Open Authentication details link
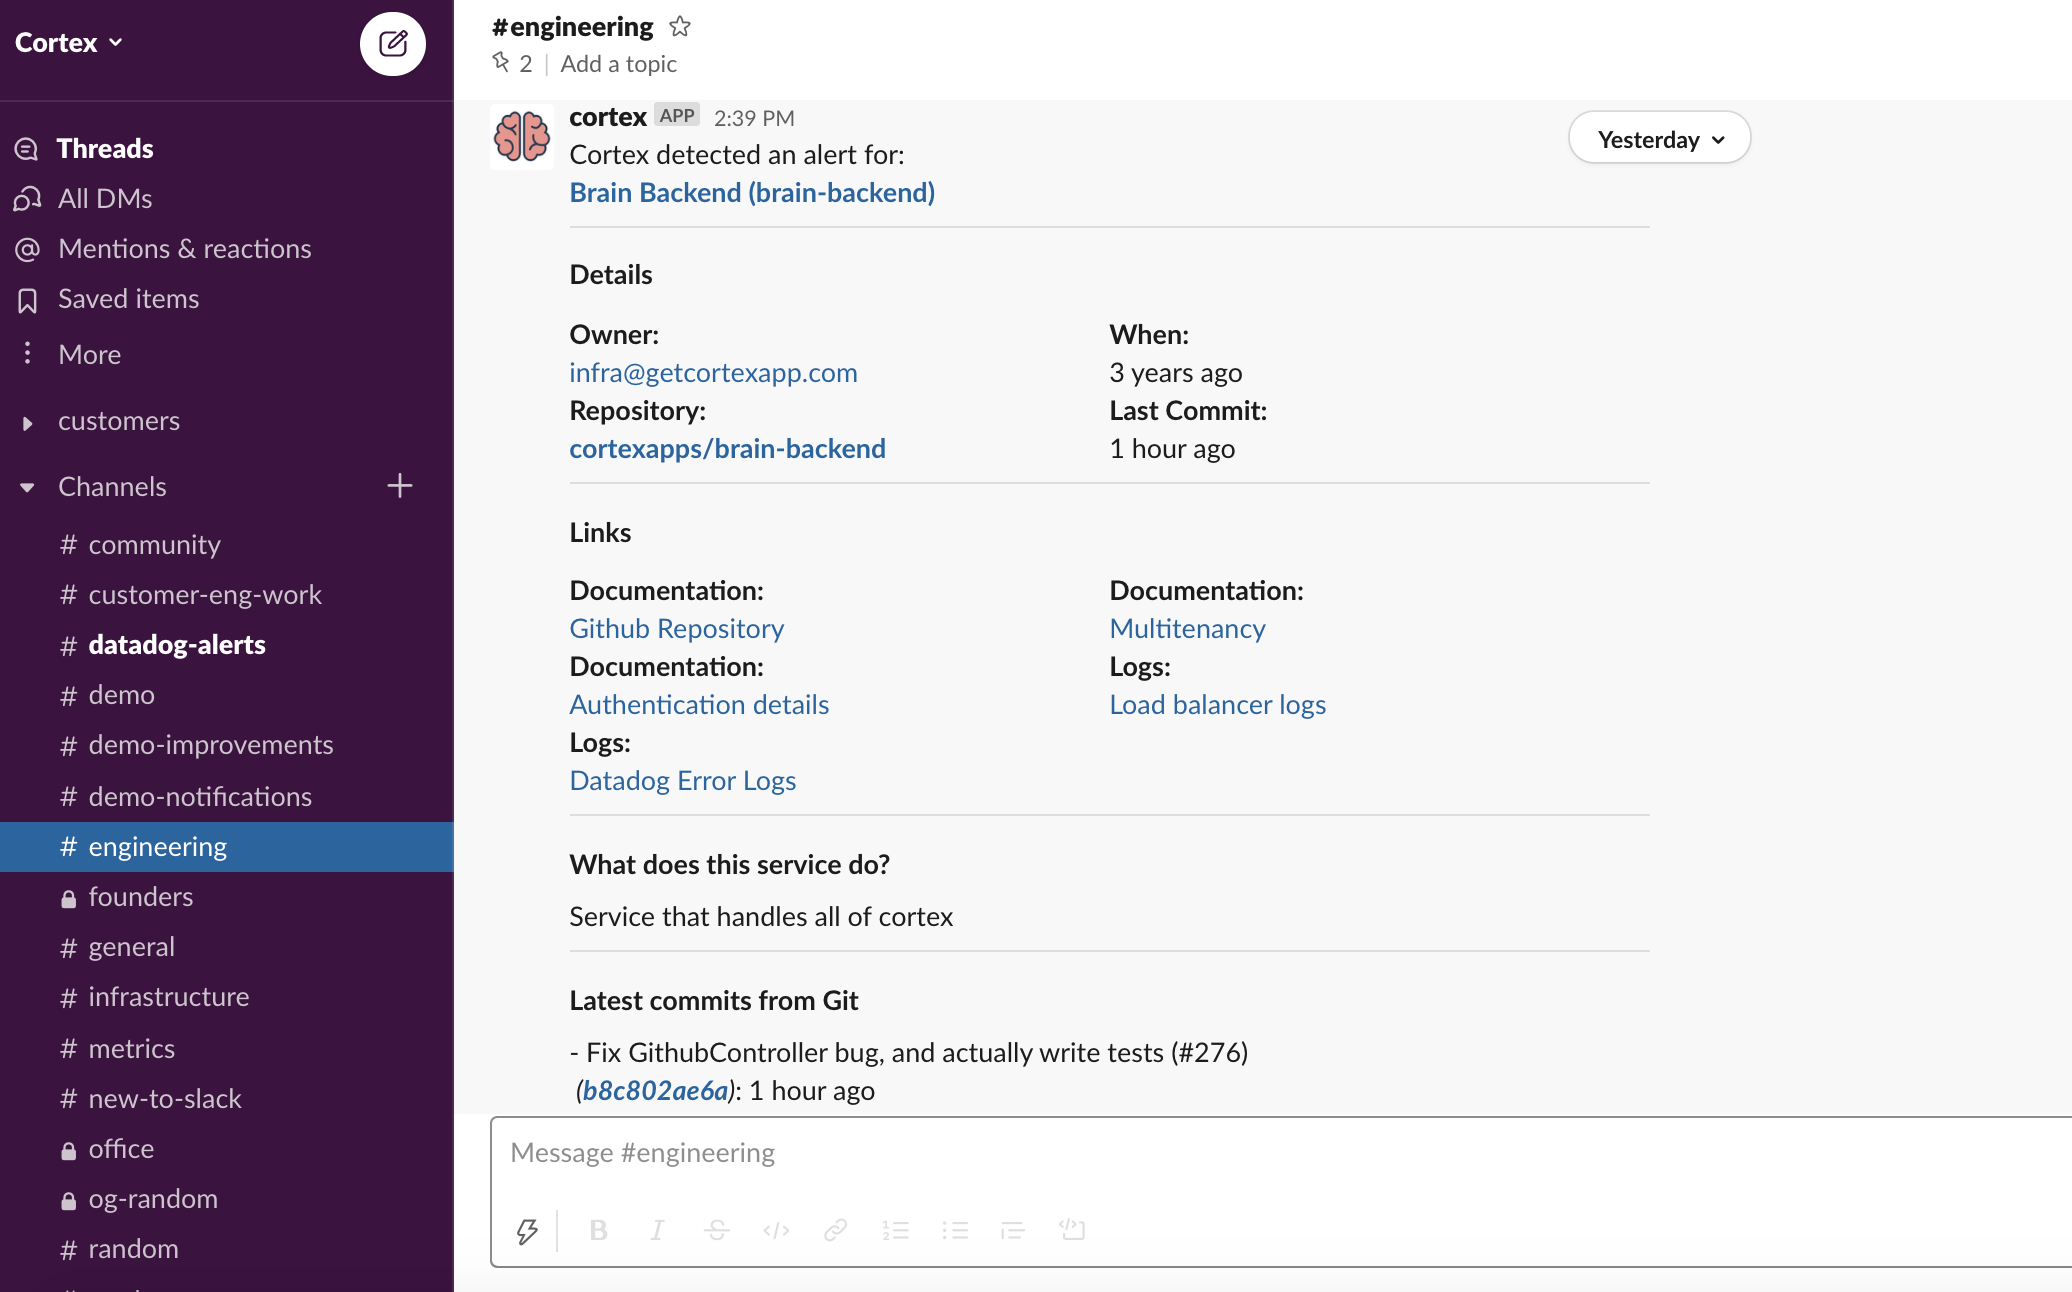Screen dimensions: 2072x1292 [699, 705]
